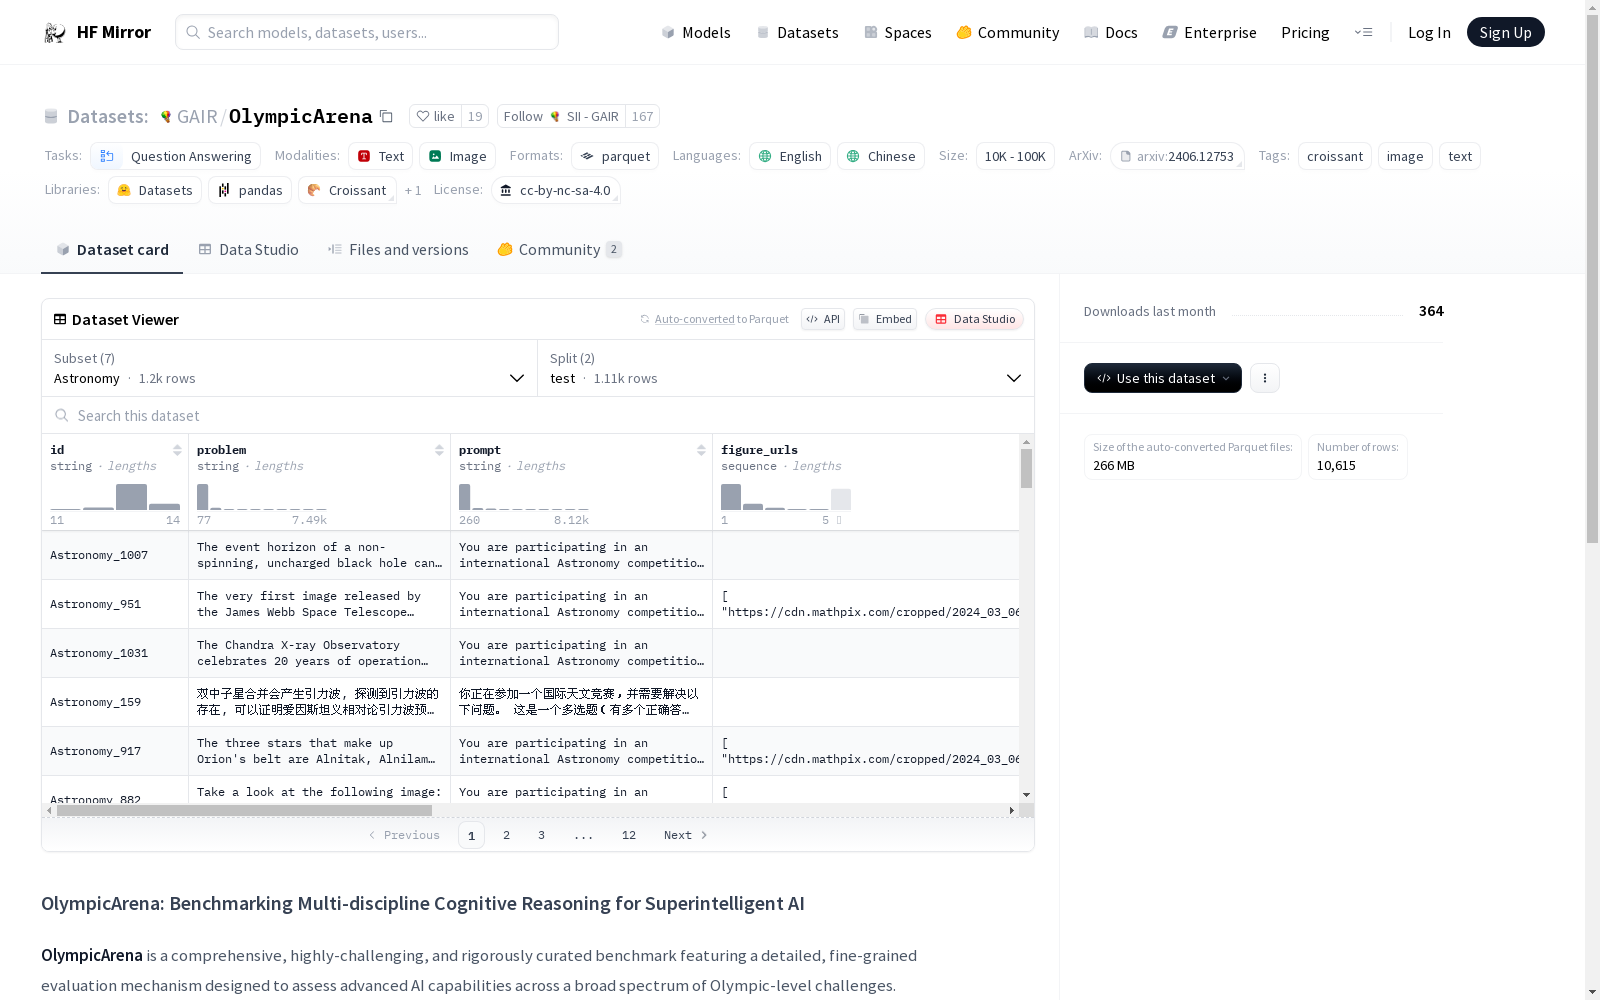This screenshot has height=1000, width=1600.
Task: Open the arxiv:2406.12753 paper tag
Action: tap(1177, 156)
